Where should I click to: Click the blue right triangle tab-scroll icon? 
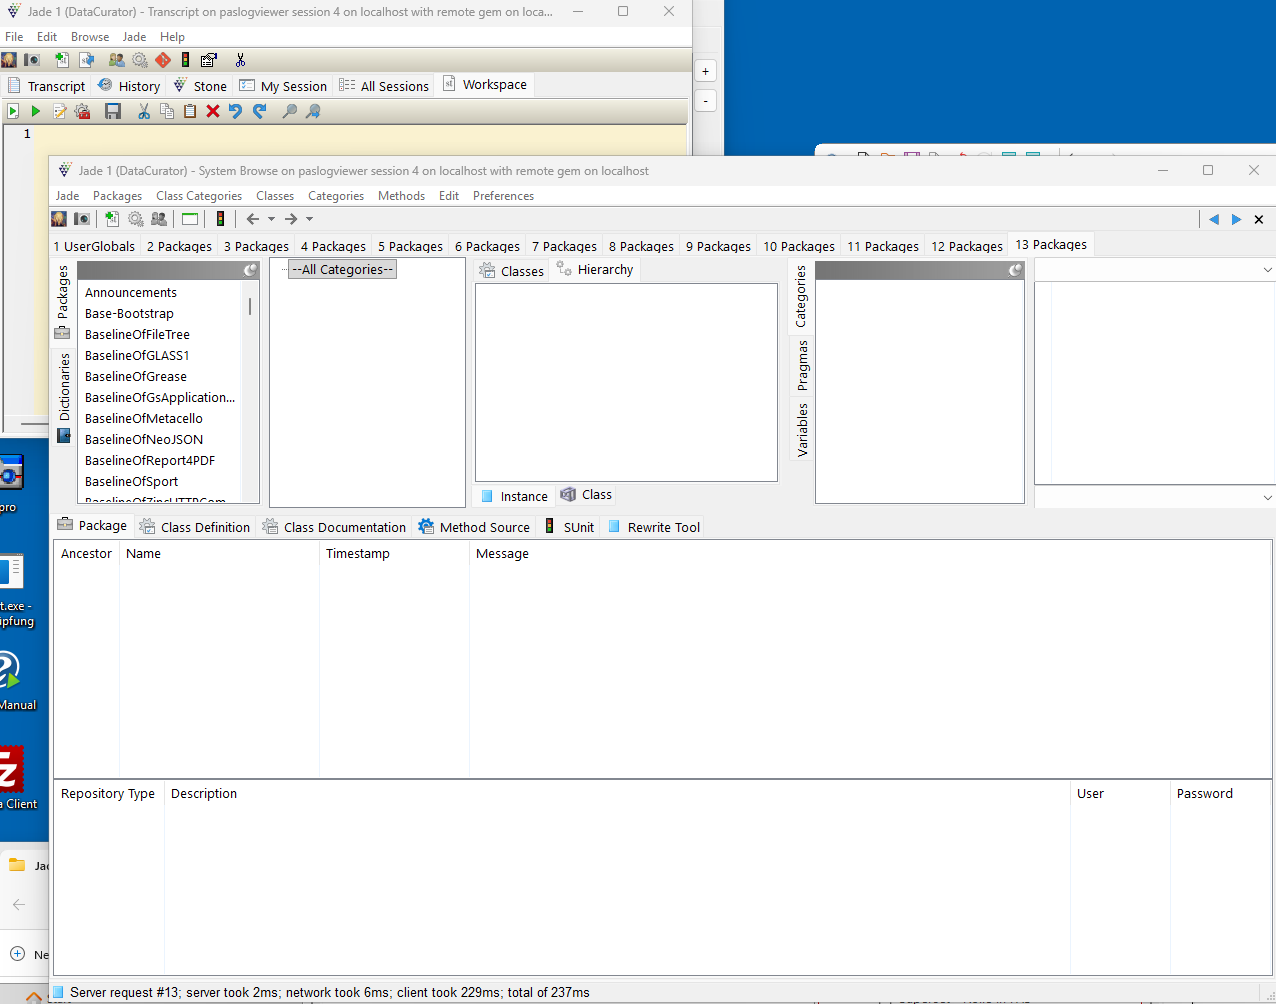tap(1237, 219)
